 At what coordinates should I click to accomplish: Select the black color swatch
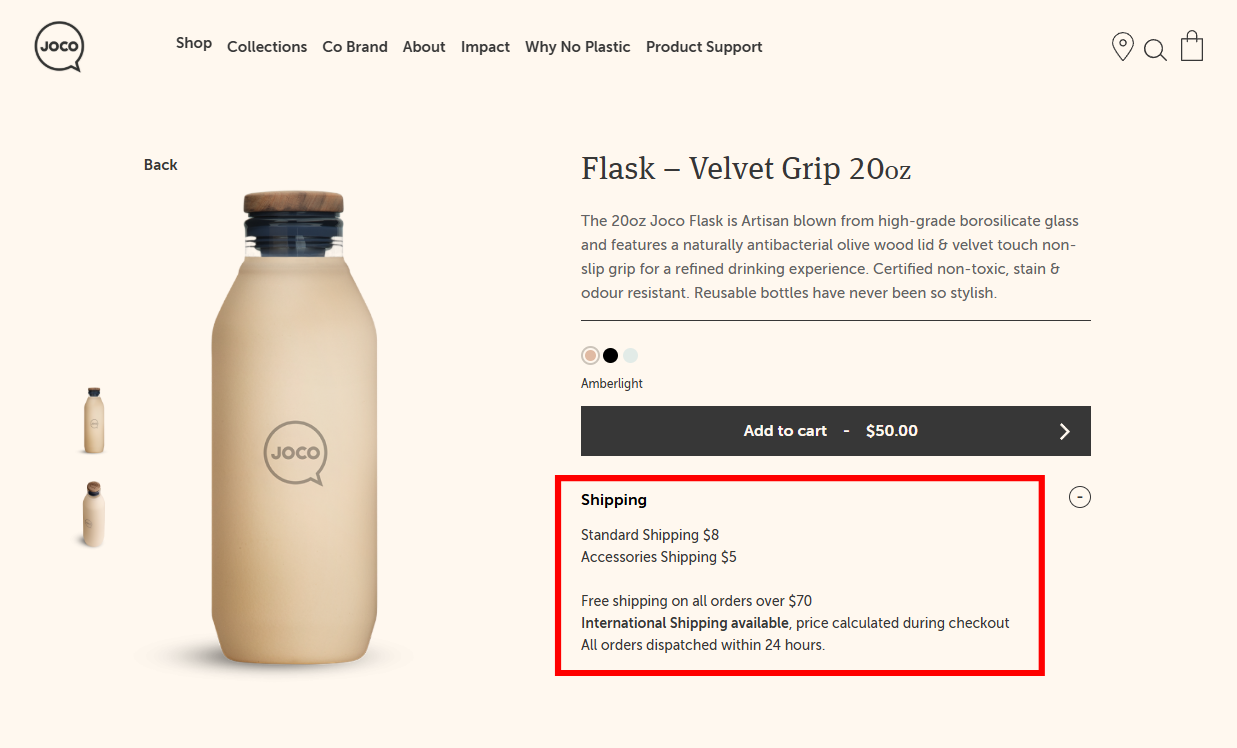(x=610, y=354)
